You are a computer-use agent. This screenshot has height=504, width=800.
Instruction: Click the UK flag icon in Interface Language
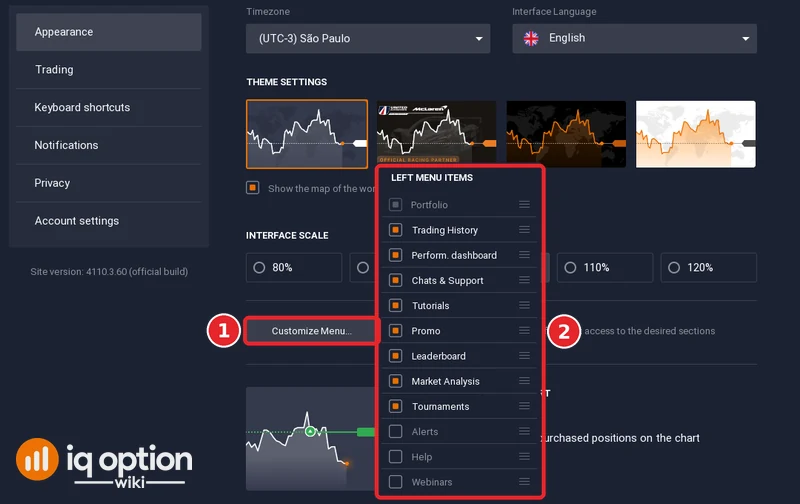531,38
